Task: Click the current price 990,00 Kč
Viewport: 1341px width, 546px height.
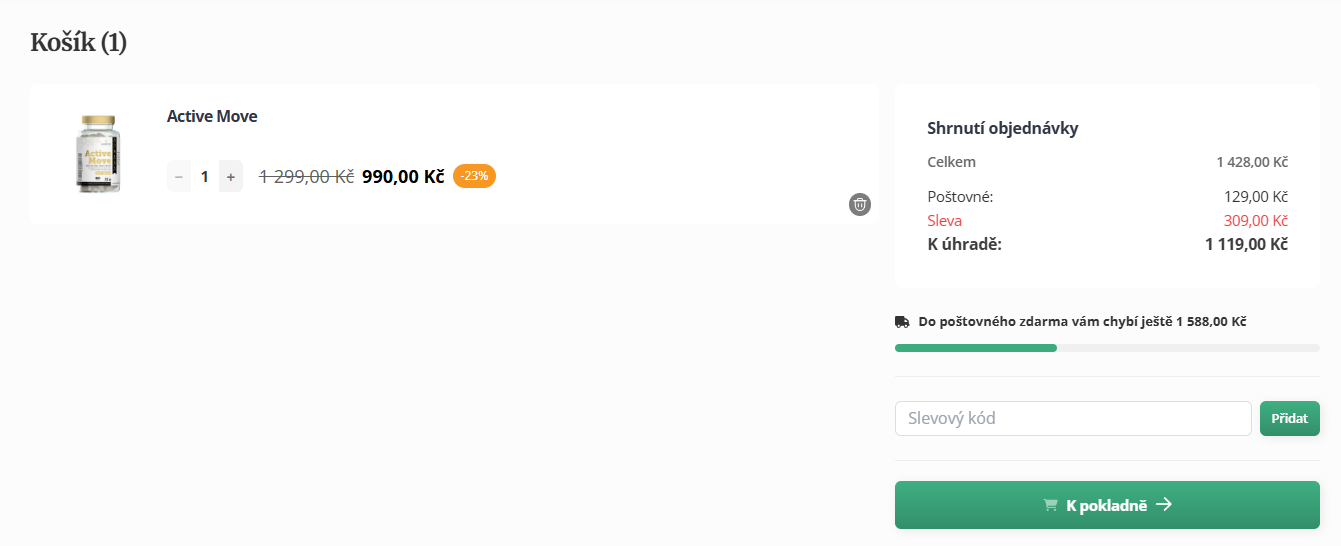Action: (x=403, y=176)
